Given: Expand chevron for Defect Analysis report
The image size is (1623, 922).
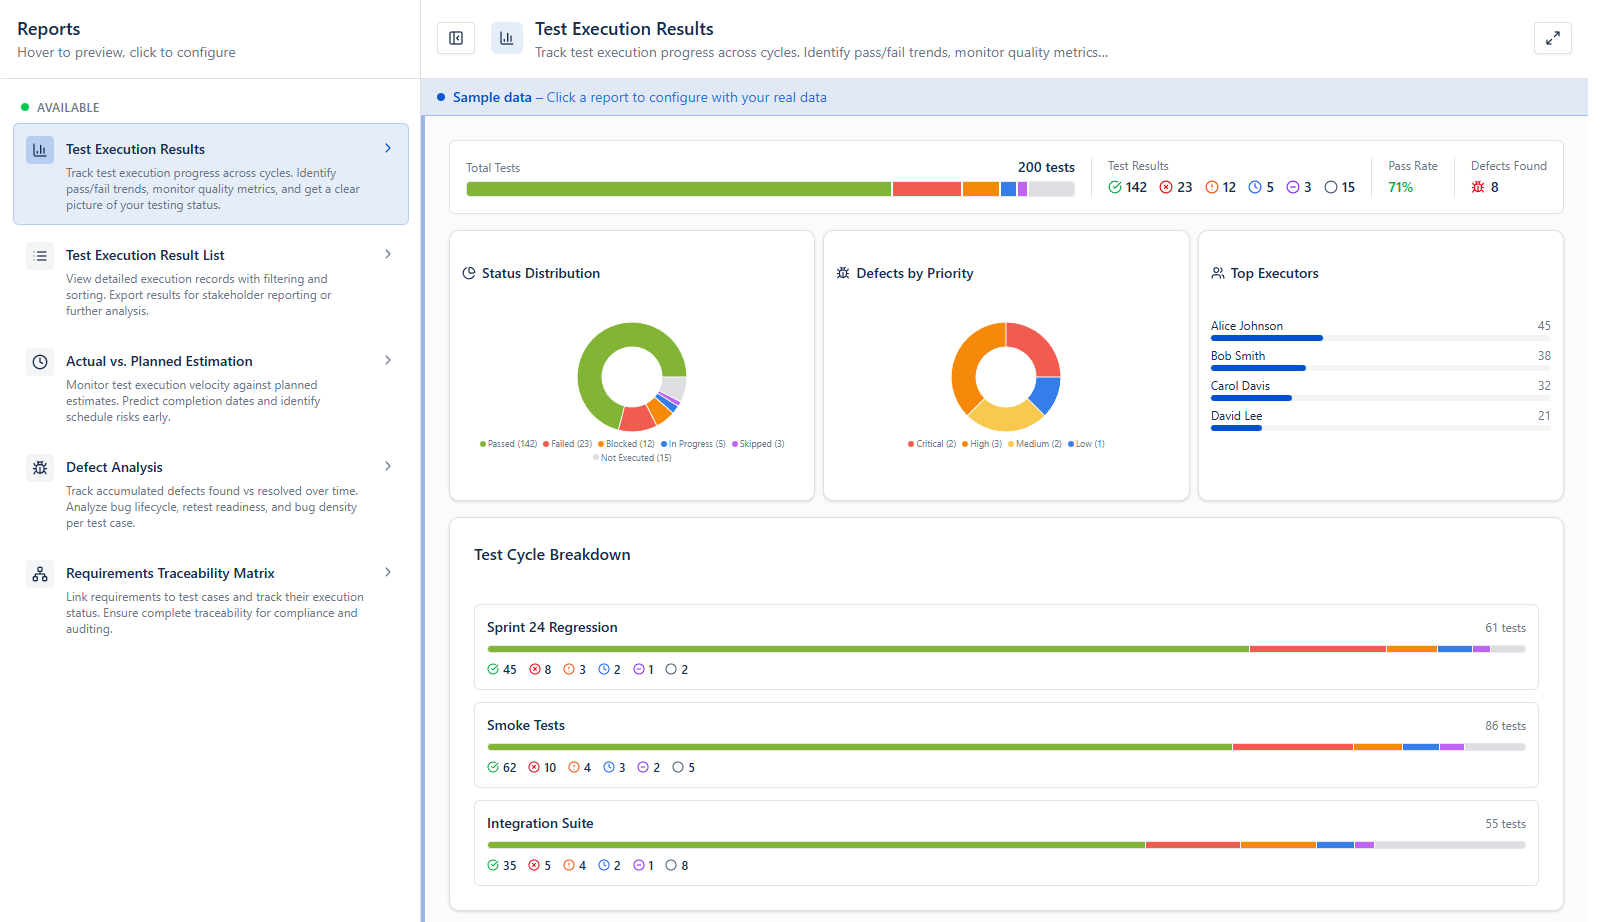Looking at the screenshot, I should 388,466.
